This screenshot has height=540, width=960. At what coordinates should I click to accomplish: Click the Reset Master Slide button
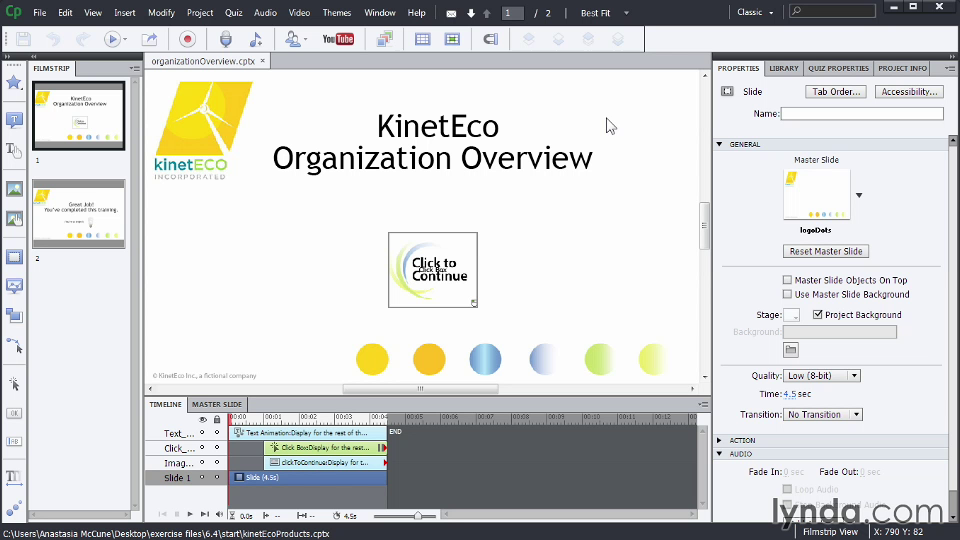pos(825,251)
